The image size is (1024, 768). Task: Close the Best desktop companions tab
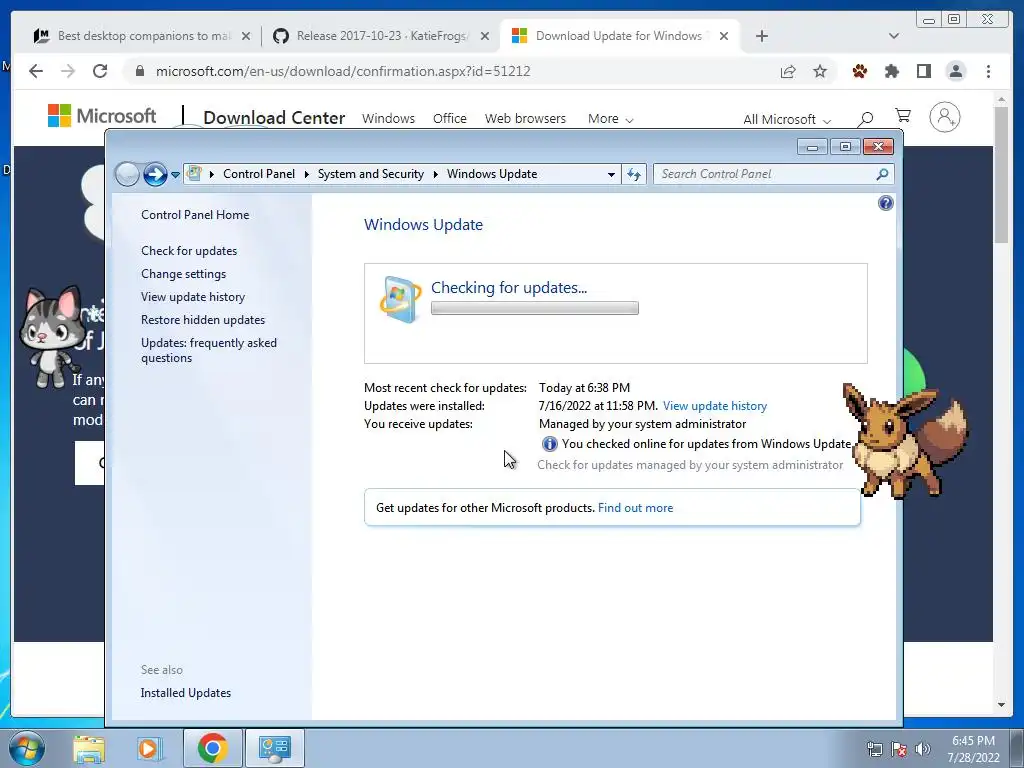tap(246, 36)
